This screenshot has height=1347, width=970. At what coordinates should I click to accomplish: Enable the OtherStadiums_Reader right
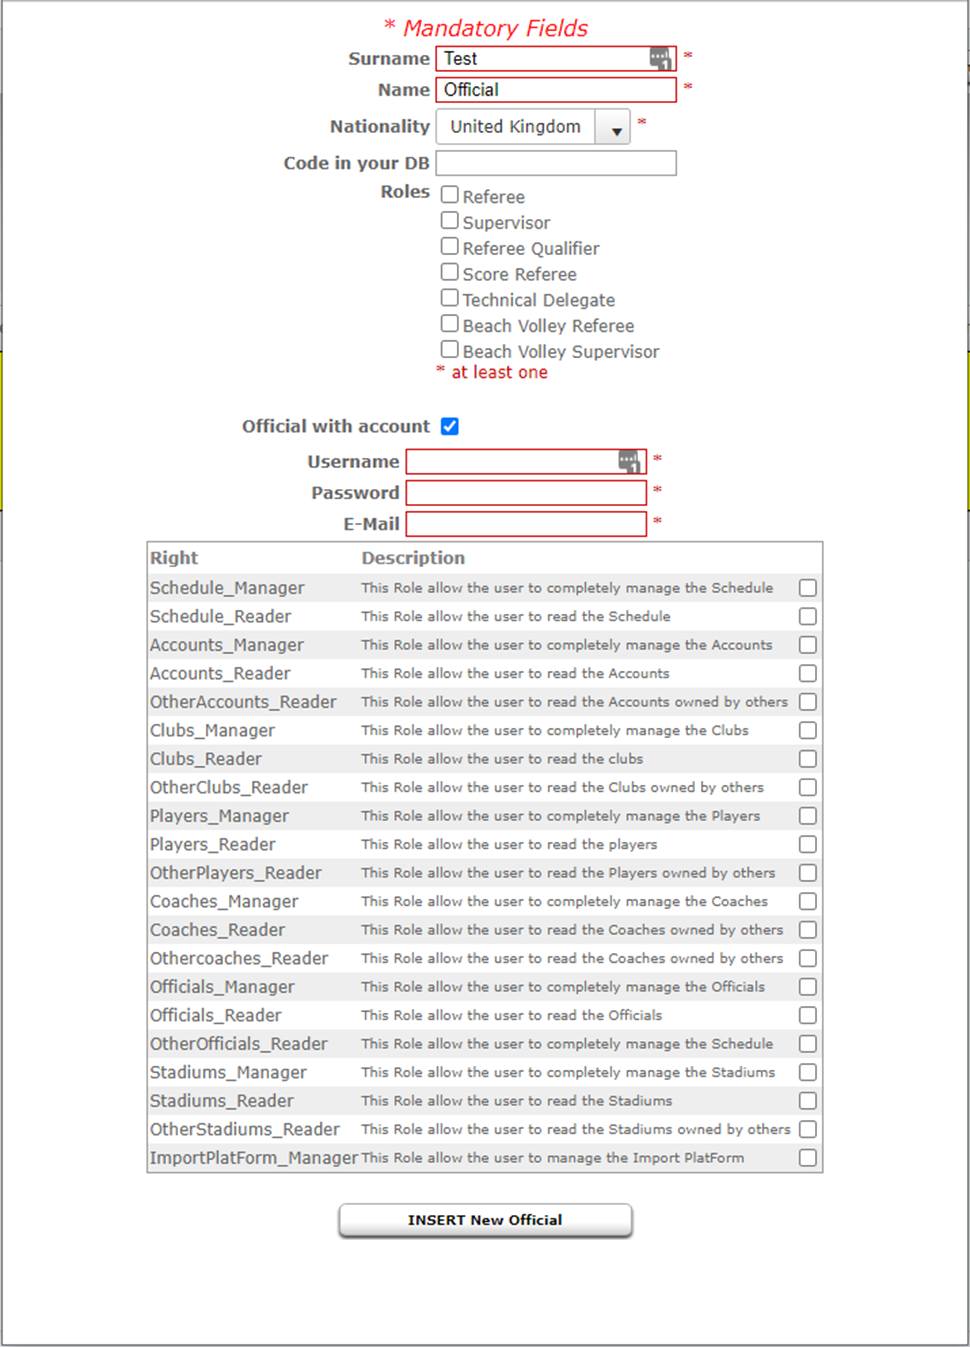coord(808,1129)
